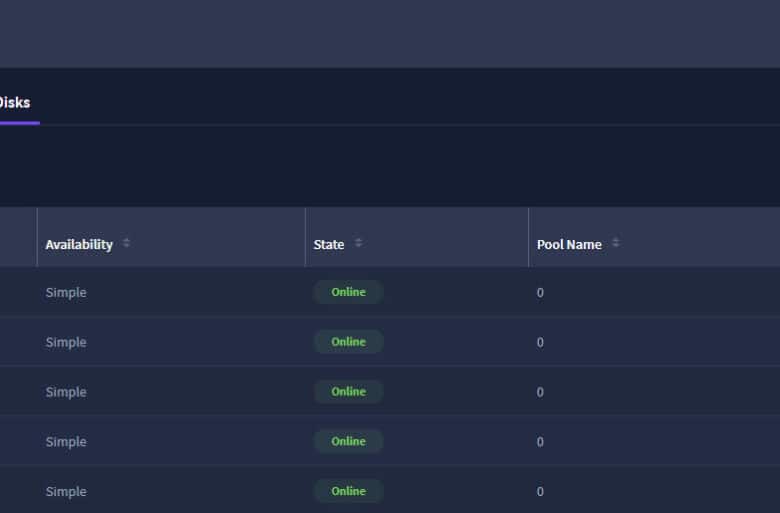This screenshot has width=780, height=513.
Task: Click the Pool Name column header text
Action: point(569,245)
